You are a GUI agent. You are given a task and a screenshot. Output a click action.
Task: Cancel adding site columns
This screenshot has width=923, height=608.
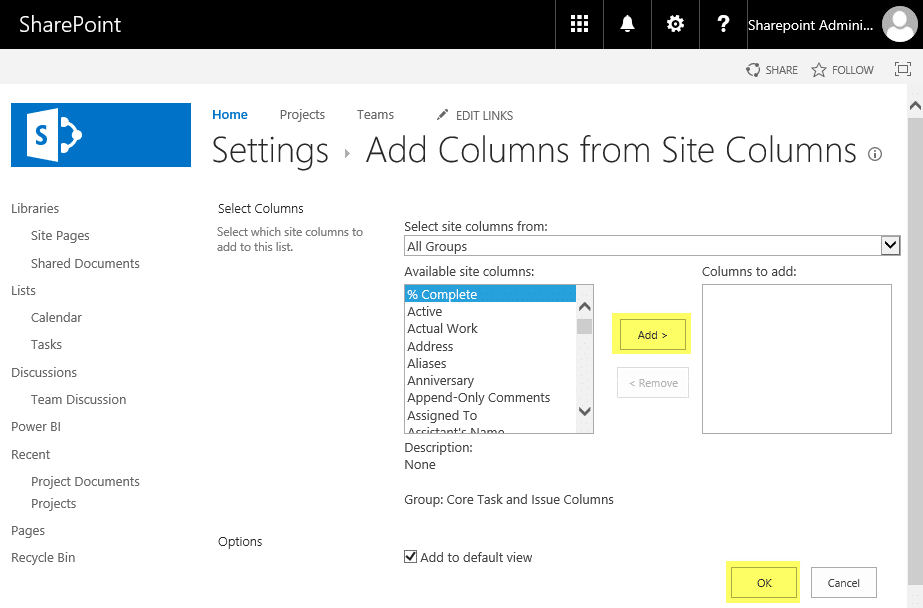click(843, 582)
